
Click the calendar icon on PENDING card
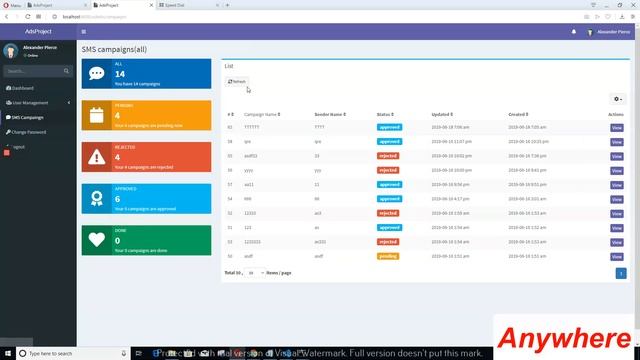coord(97,115)
